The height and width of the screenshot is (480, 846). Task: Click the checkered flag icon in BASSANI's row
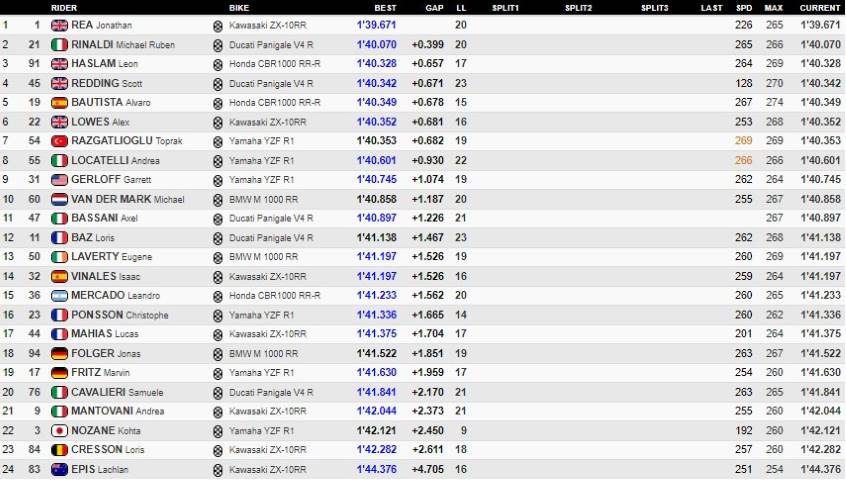tap(218, 219)
